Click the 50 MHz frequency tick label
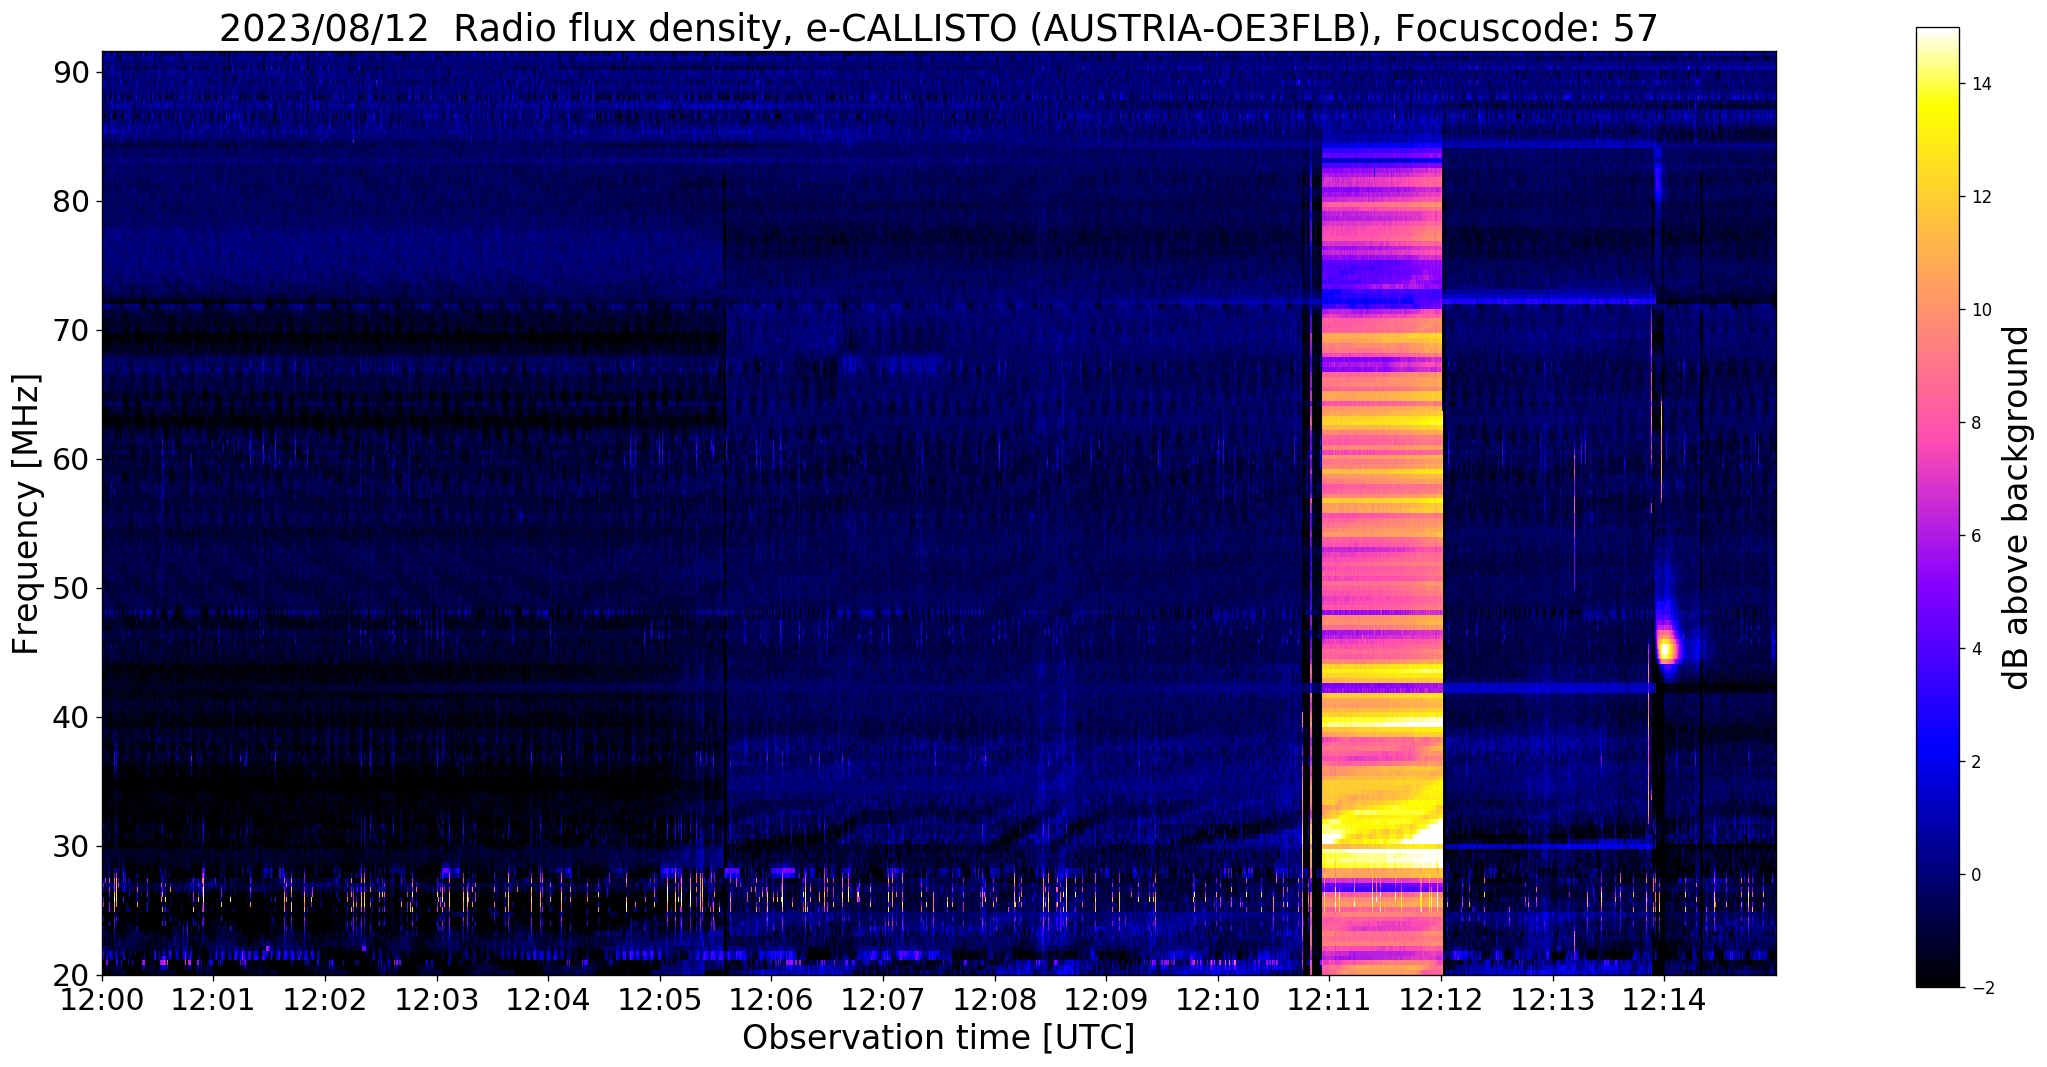 click(73, 588)
